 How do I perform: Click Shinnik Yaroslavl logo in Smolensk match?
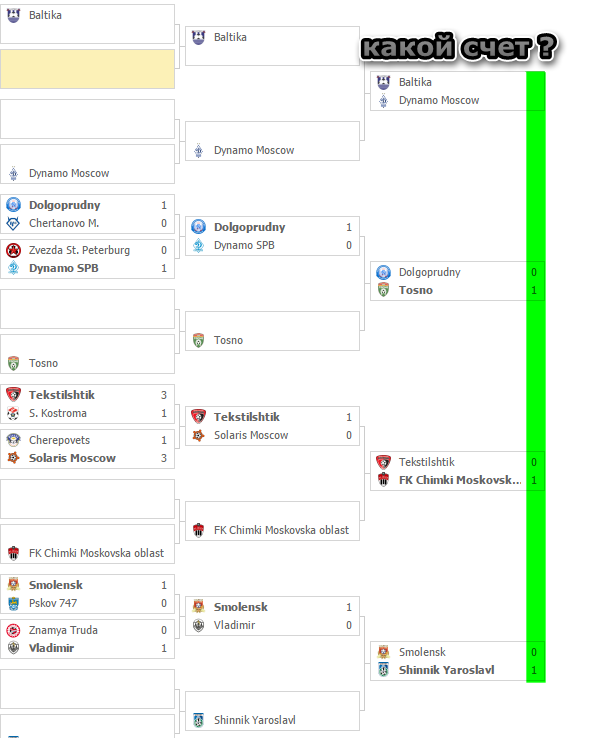384,670
